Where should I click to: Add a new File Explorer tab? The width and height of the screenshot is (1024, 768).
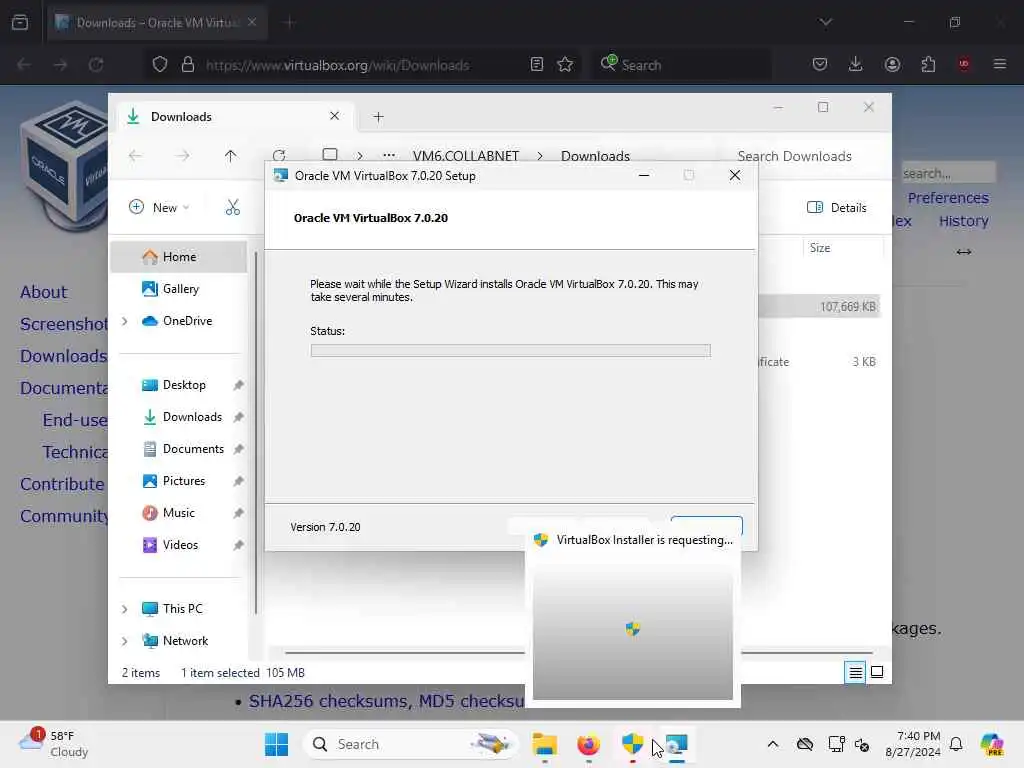378,117
